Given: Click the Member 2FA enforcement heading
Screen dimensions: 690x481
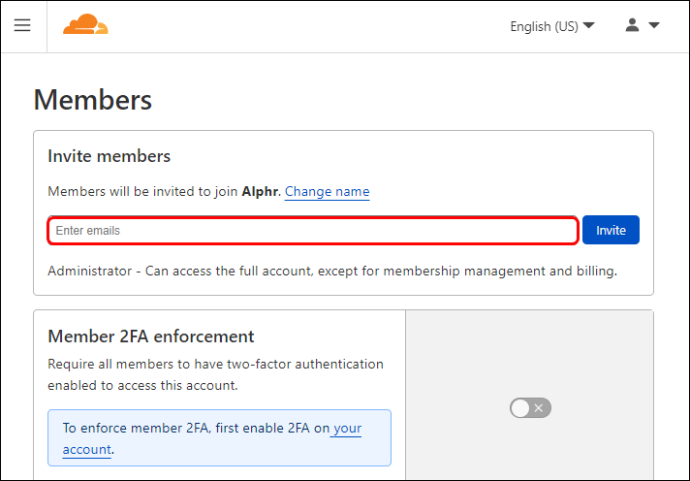Looking at the screenshot, I should click(x=151, y=337).
